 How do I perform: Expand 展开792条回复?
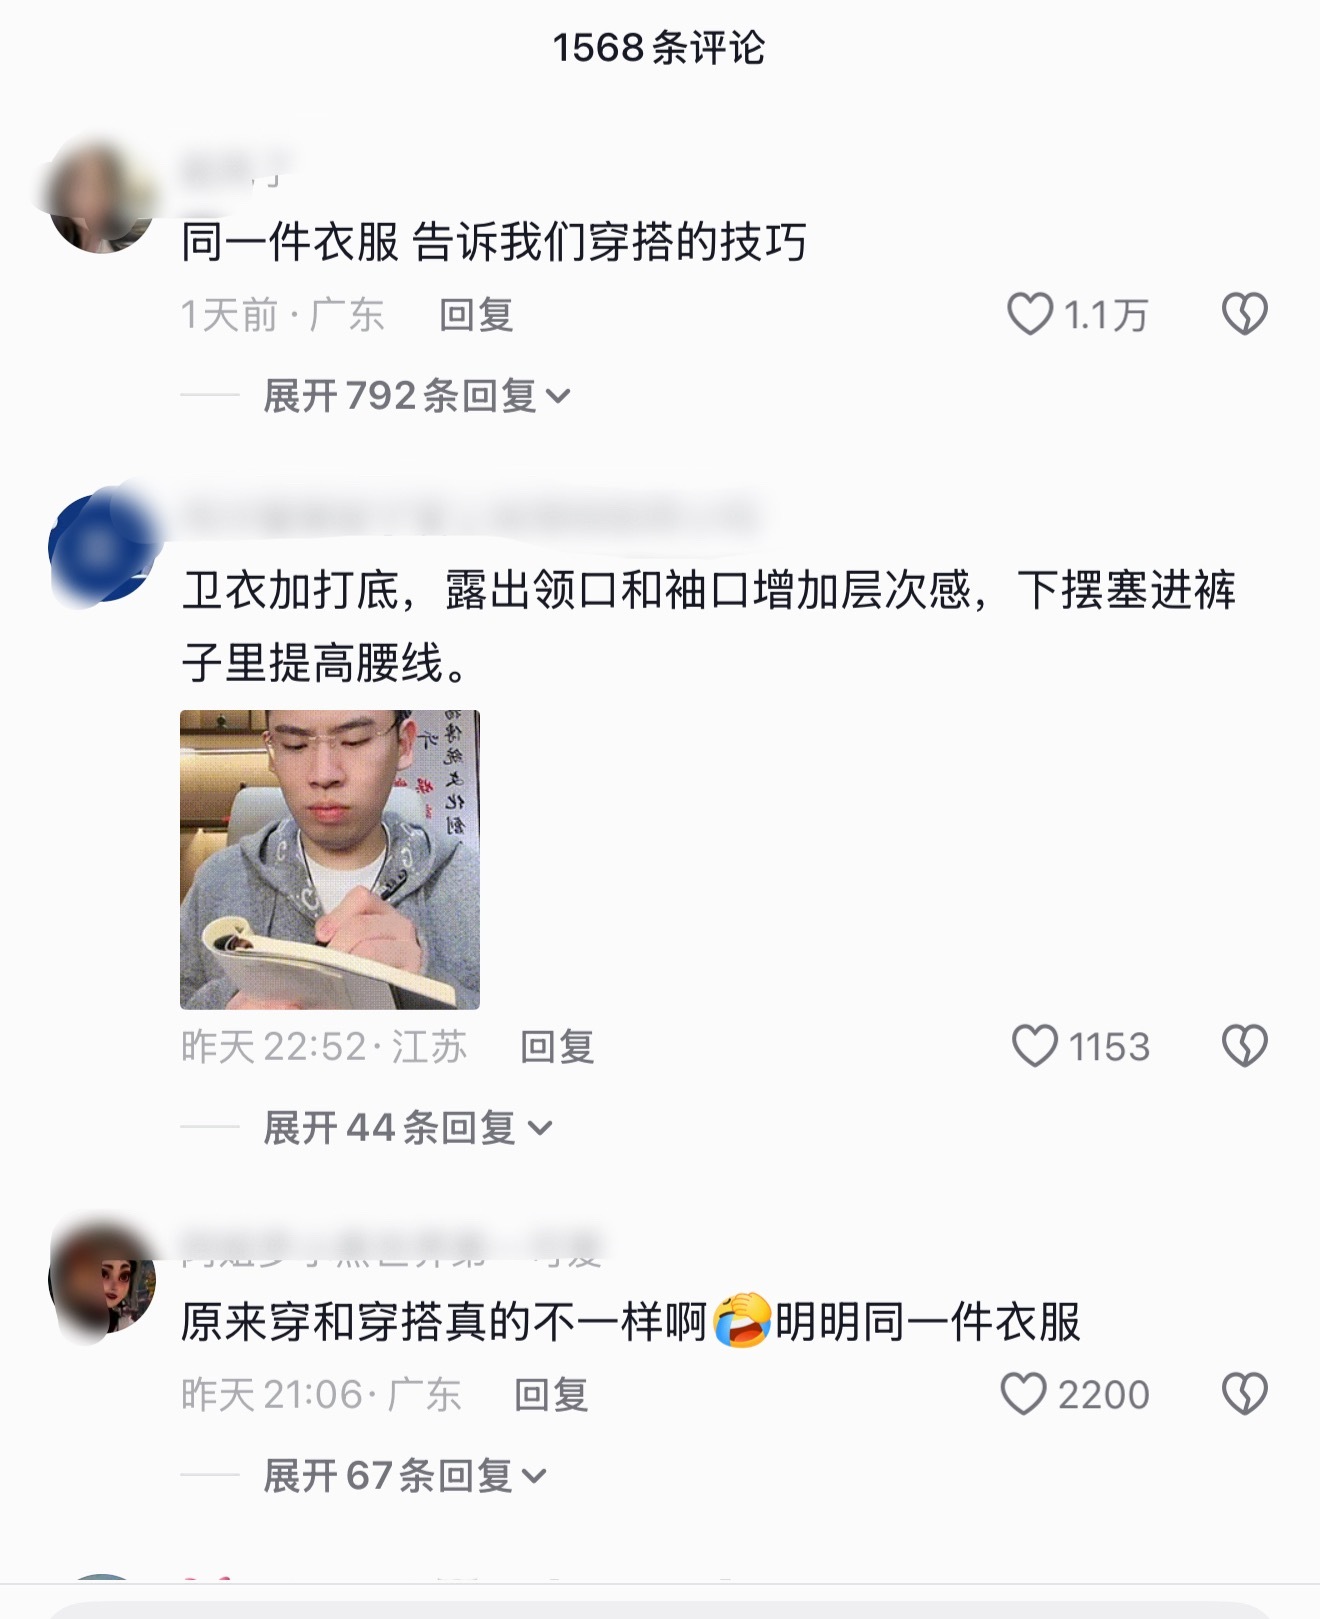[x=417, y=396]
